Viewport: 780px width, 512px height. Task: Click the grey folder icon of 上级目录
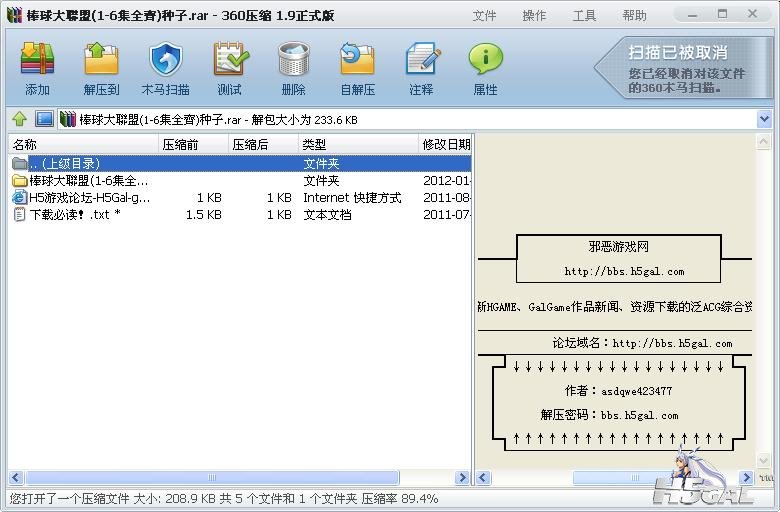(x=19, y=163)
